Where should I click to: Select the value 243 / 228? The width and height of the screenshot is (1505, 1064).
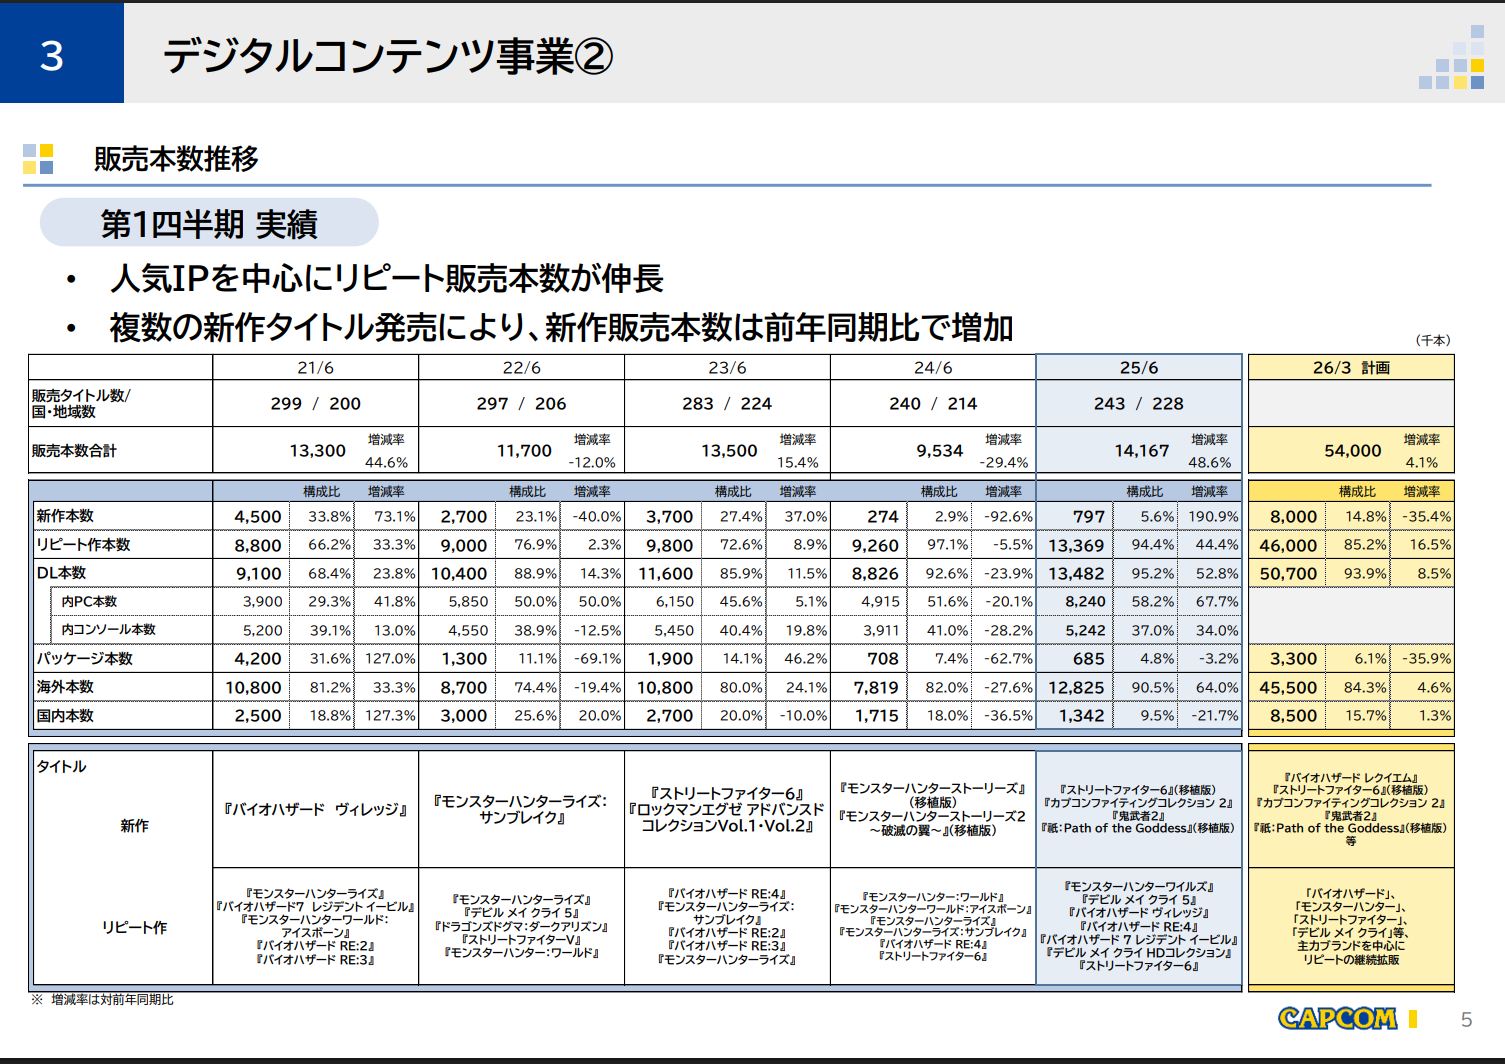(1139, 403)
